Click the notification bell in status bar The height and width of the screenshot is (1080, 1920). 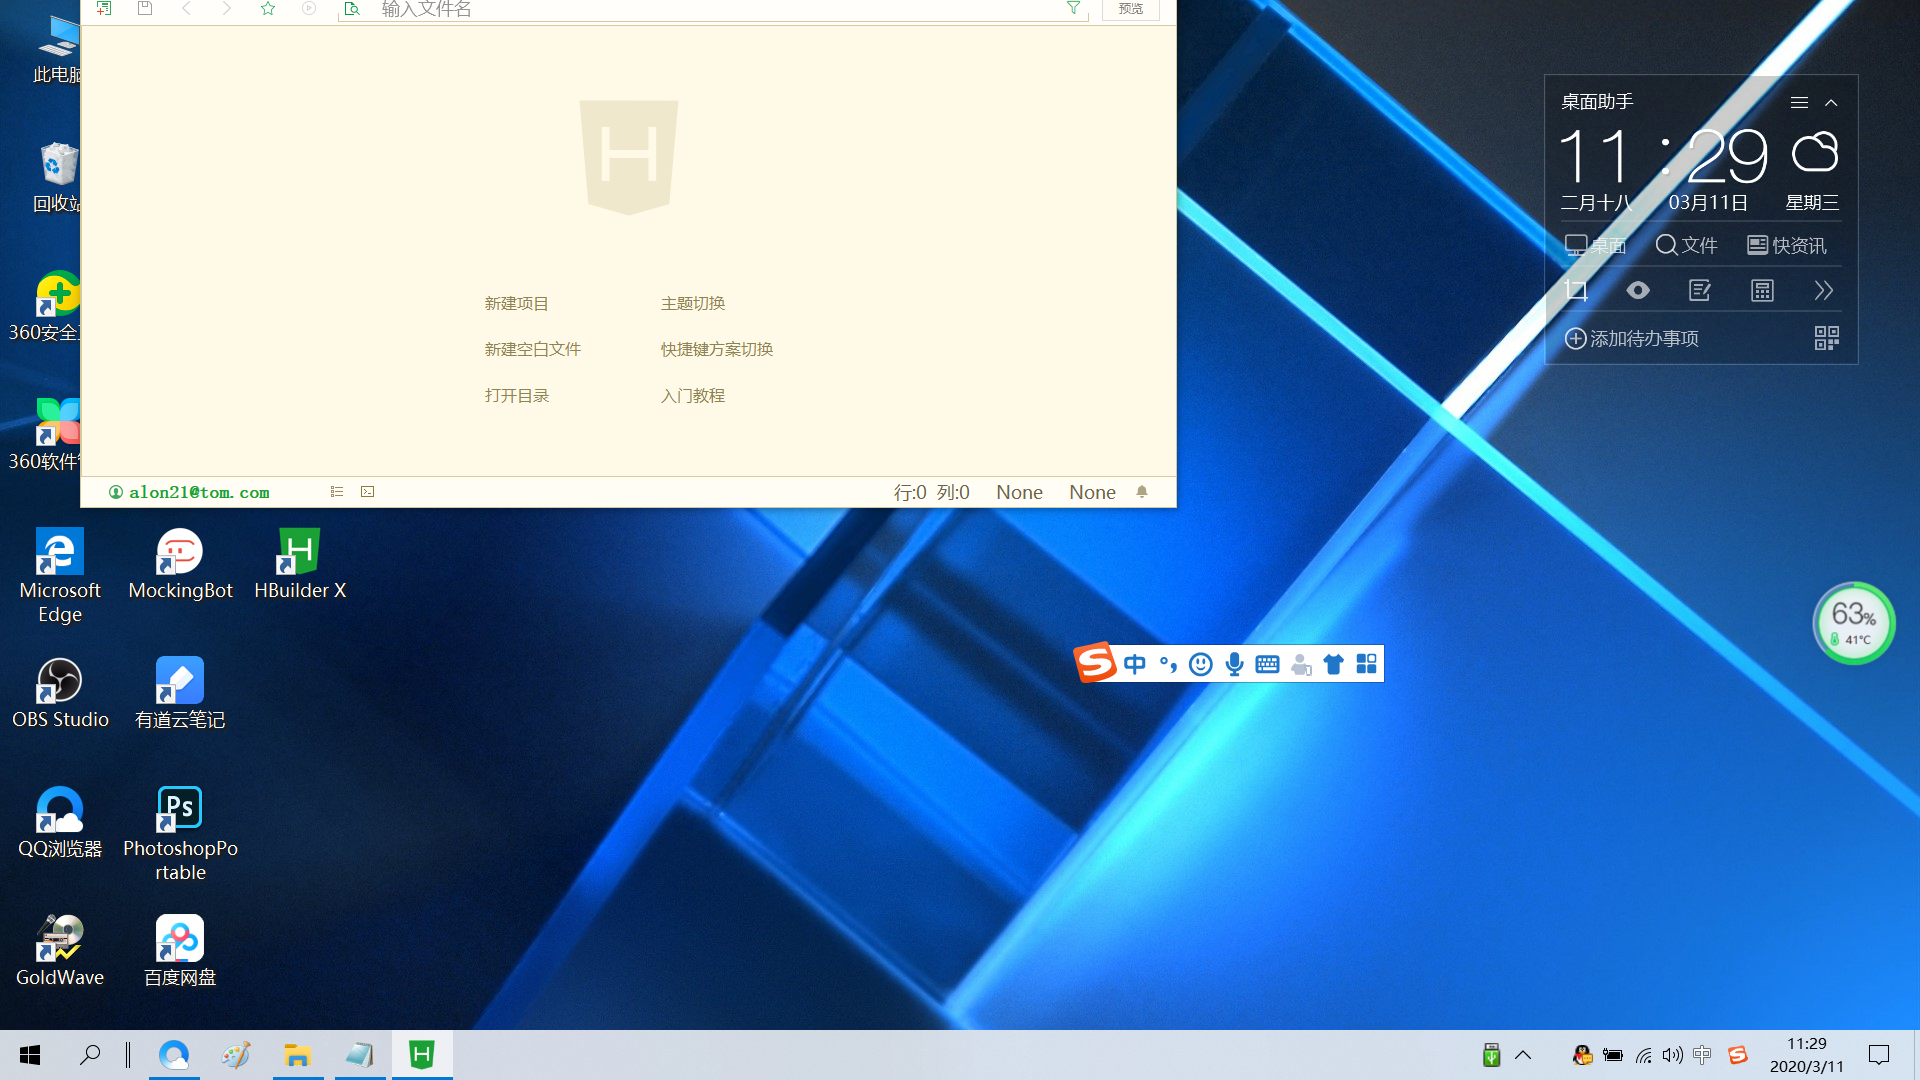coord(1142,492)
